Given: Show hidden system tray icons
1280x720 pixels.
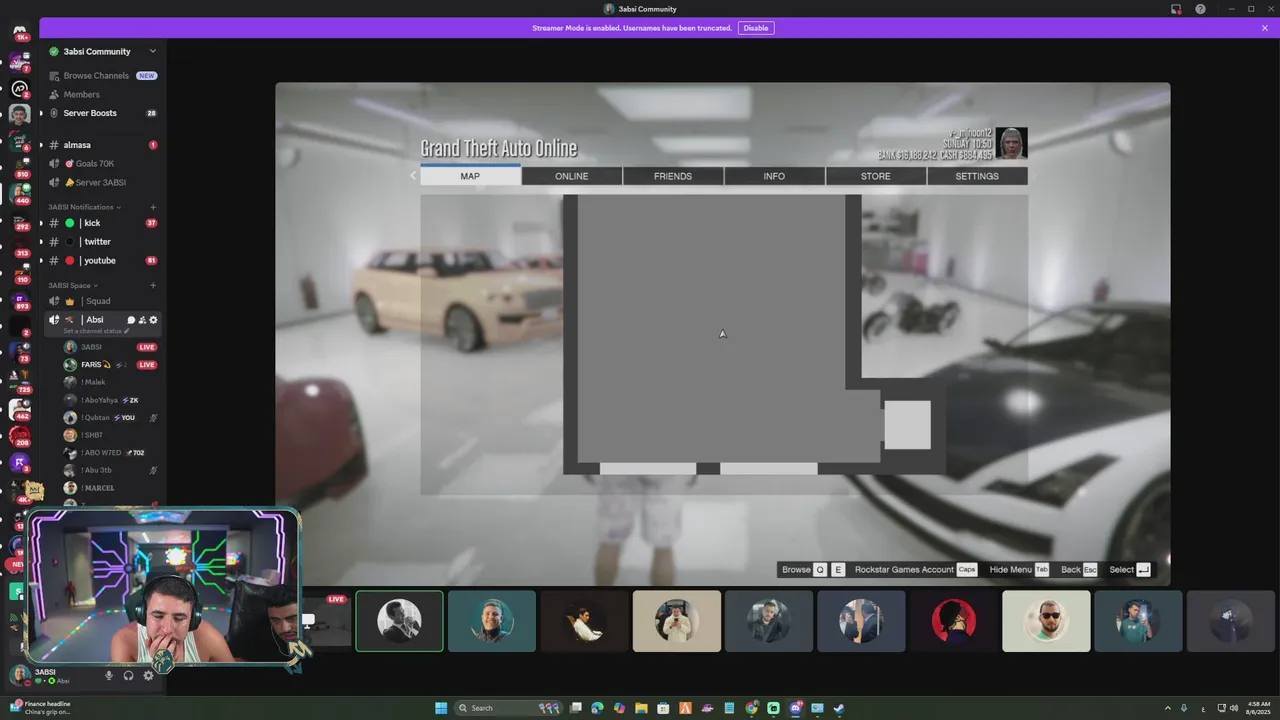Looking at the screenshot, I should tap(1167, 708).
